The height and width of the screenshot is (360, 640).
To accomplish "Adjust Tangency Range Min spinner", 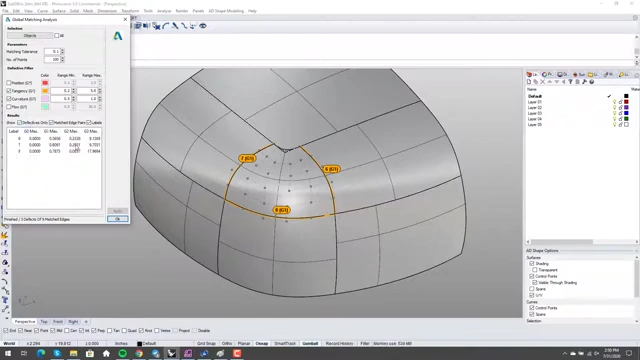I will 73,91.
